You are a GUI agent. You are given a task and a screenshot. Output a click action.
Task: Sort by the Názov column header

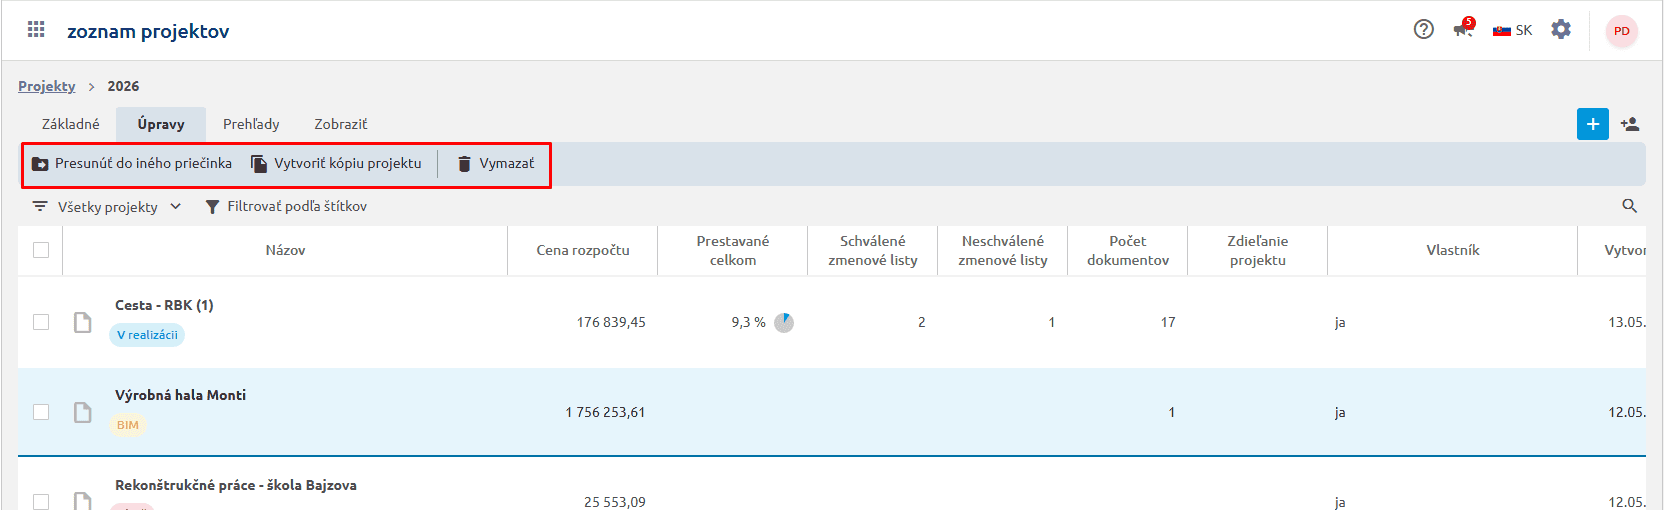click(285, 250)
